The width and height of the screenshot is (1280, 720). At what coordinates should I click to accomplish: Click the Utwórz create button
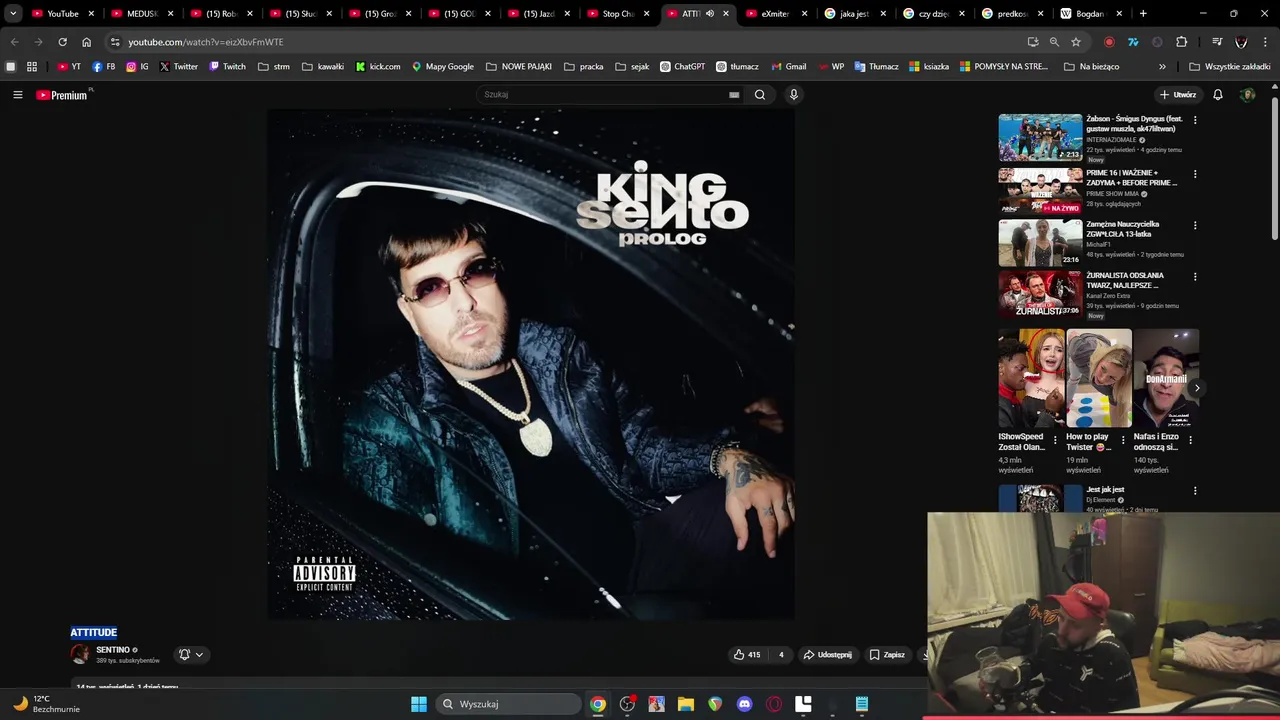point(1178,95)
